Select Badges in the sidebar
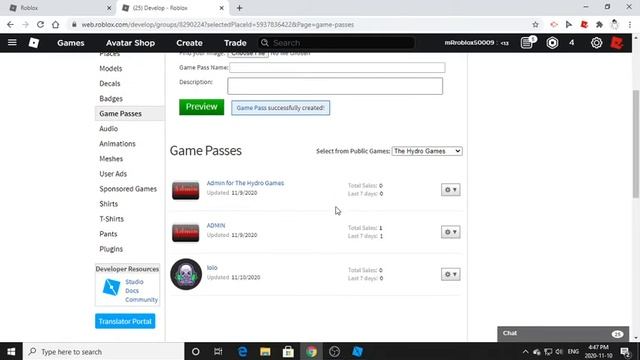 click(x=111, y=99)
